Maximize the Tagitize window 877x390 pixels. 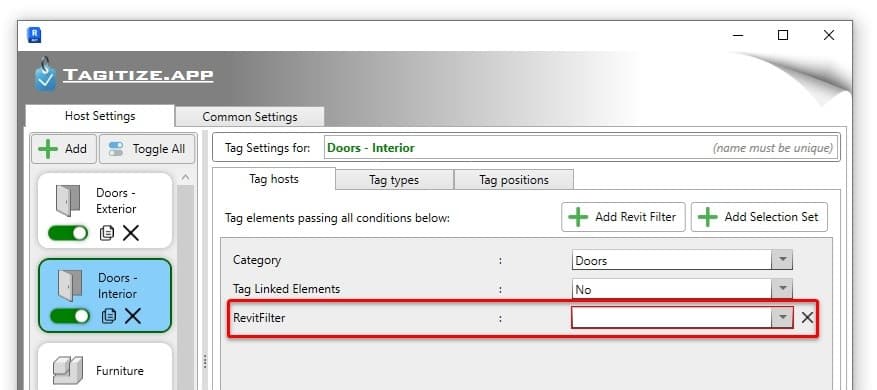(783, 35)
